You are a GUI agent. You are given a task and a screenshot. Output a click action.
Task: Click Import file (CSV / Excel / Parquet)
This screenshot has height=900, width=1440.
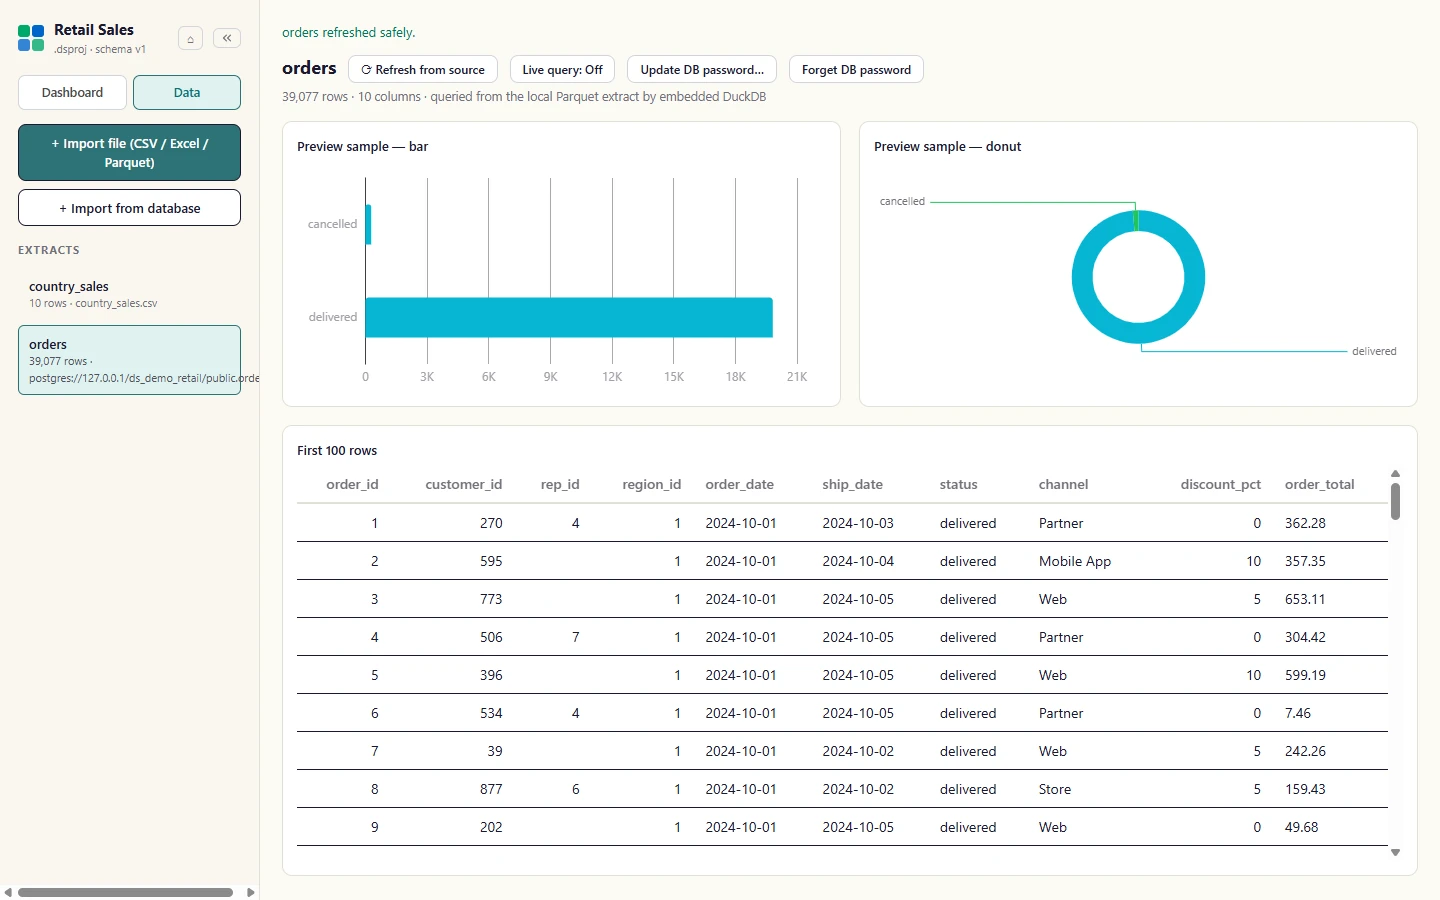(129, 153)
